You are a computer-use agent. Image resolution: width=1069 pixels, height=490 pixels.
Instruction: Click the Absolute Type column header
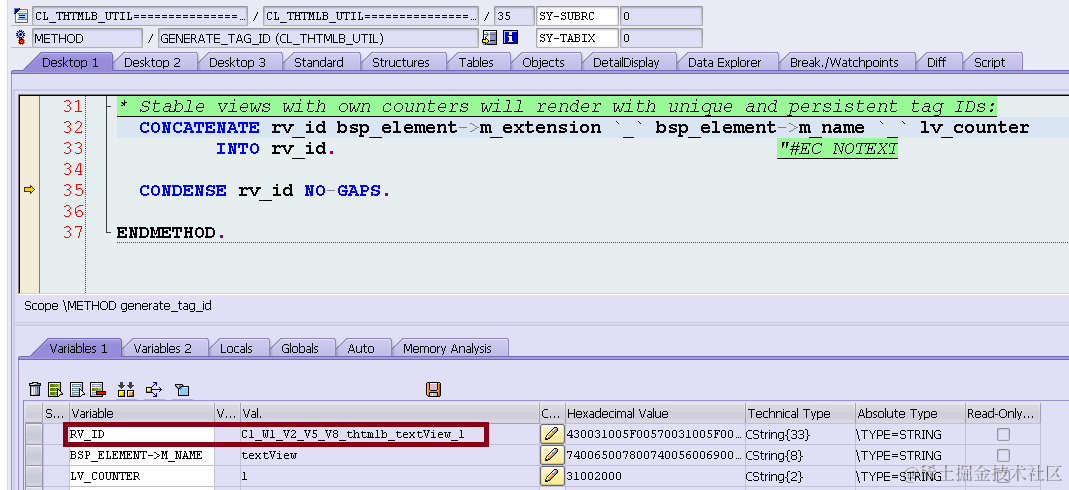coord(909,413)
